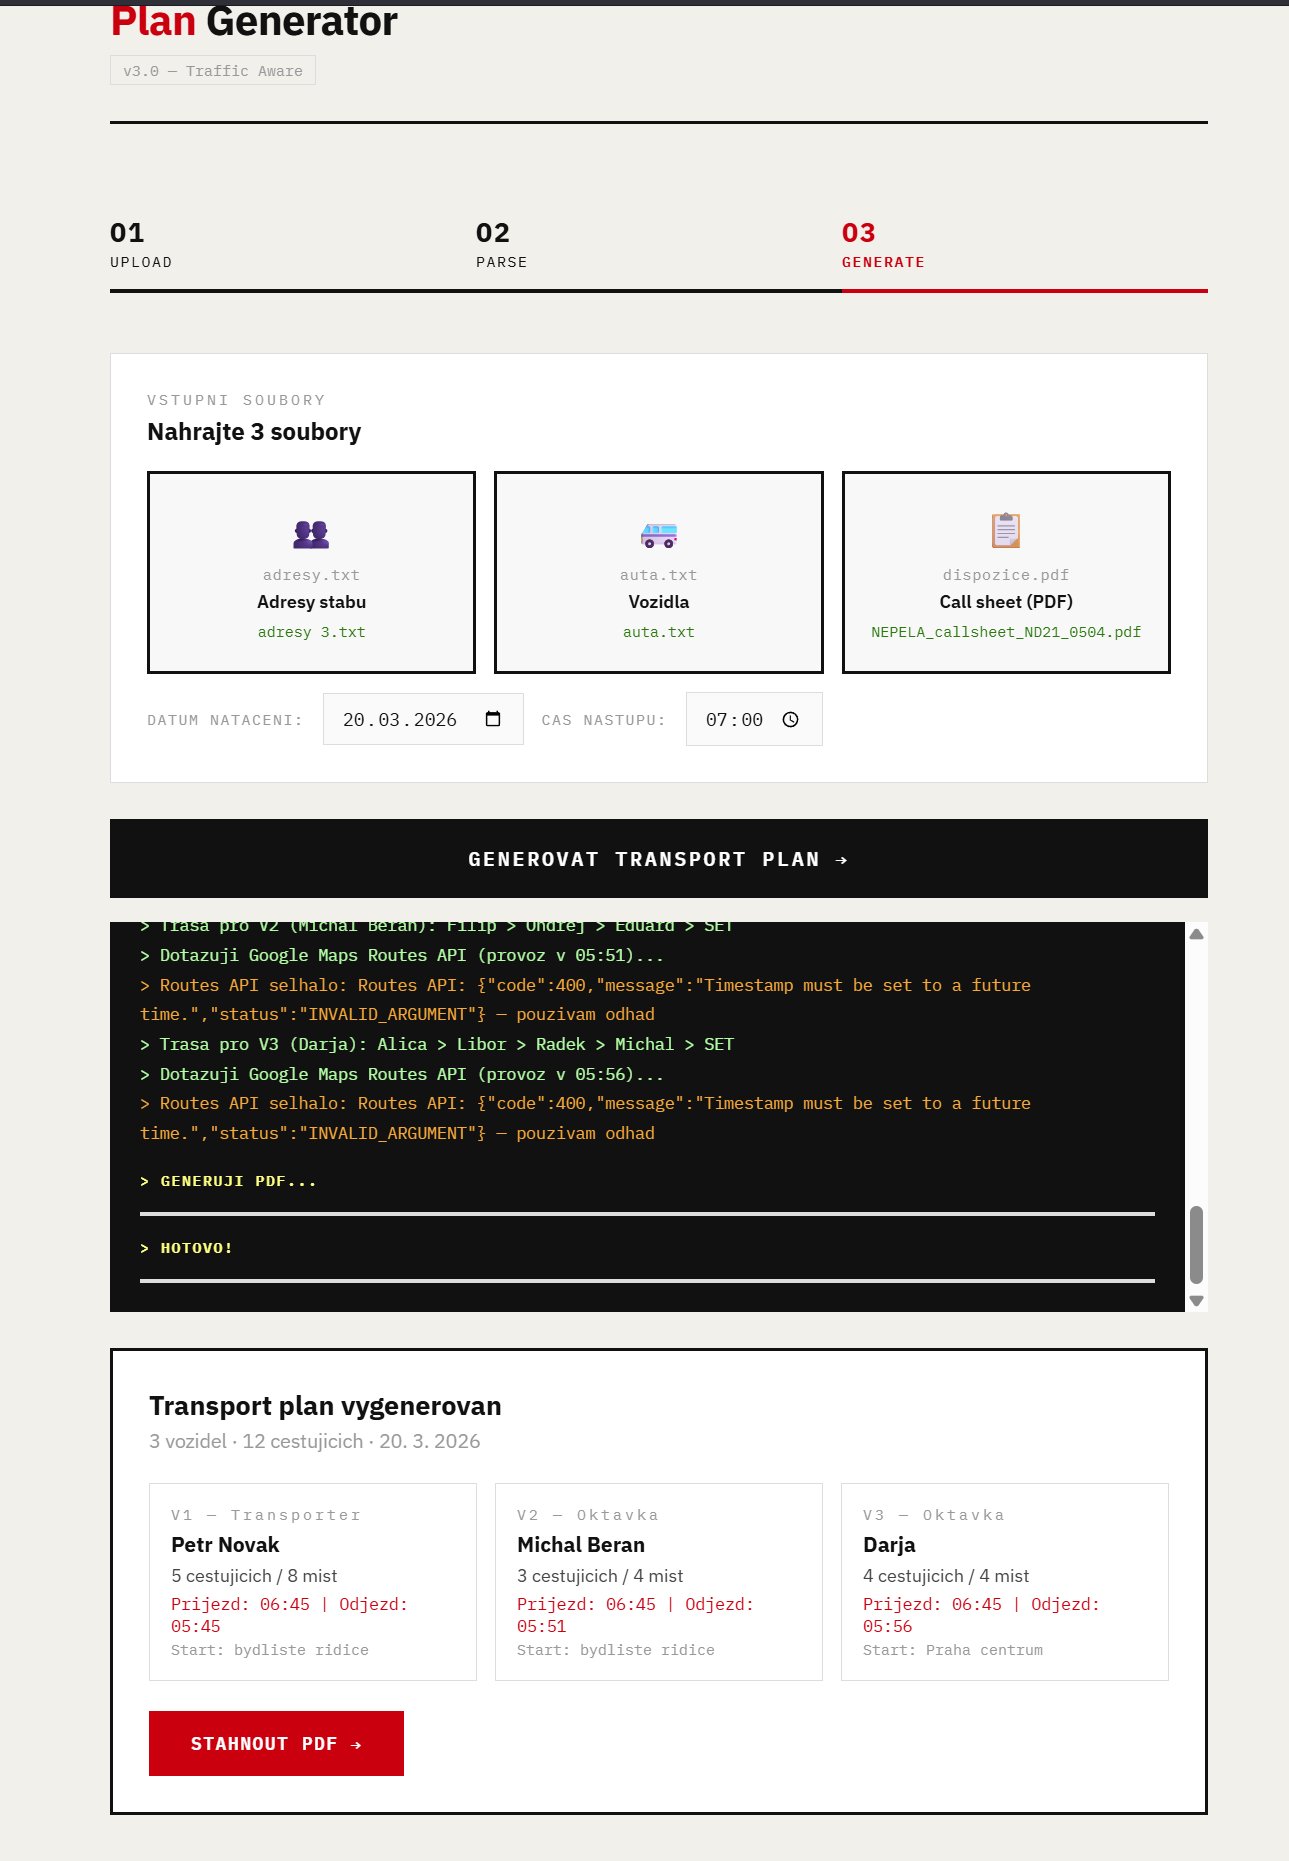Click the van icon for auta.txt
Viewport: 1289px width, 1861px height.
click(x=659, y=535)
